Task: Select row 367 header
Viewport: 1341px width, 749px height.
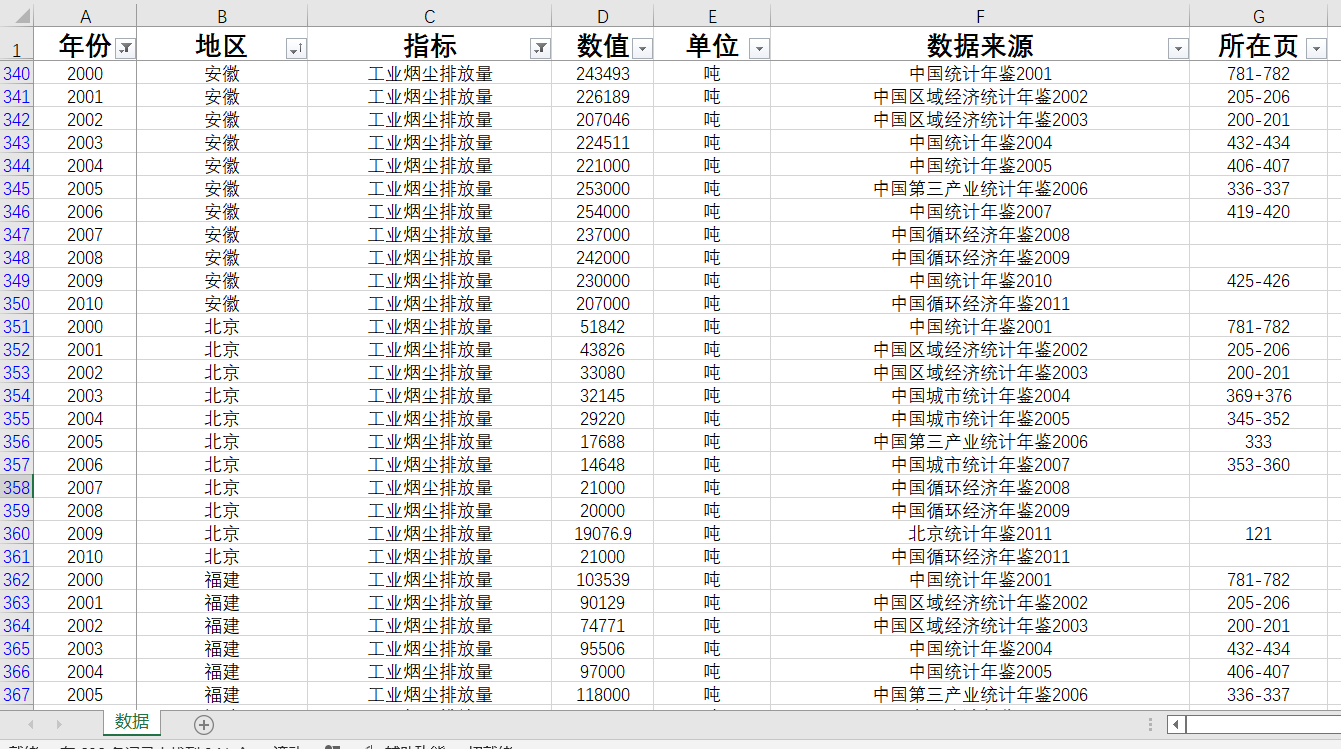Action: (x=16, y=695)
